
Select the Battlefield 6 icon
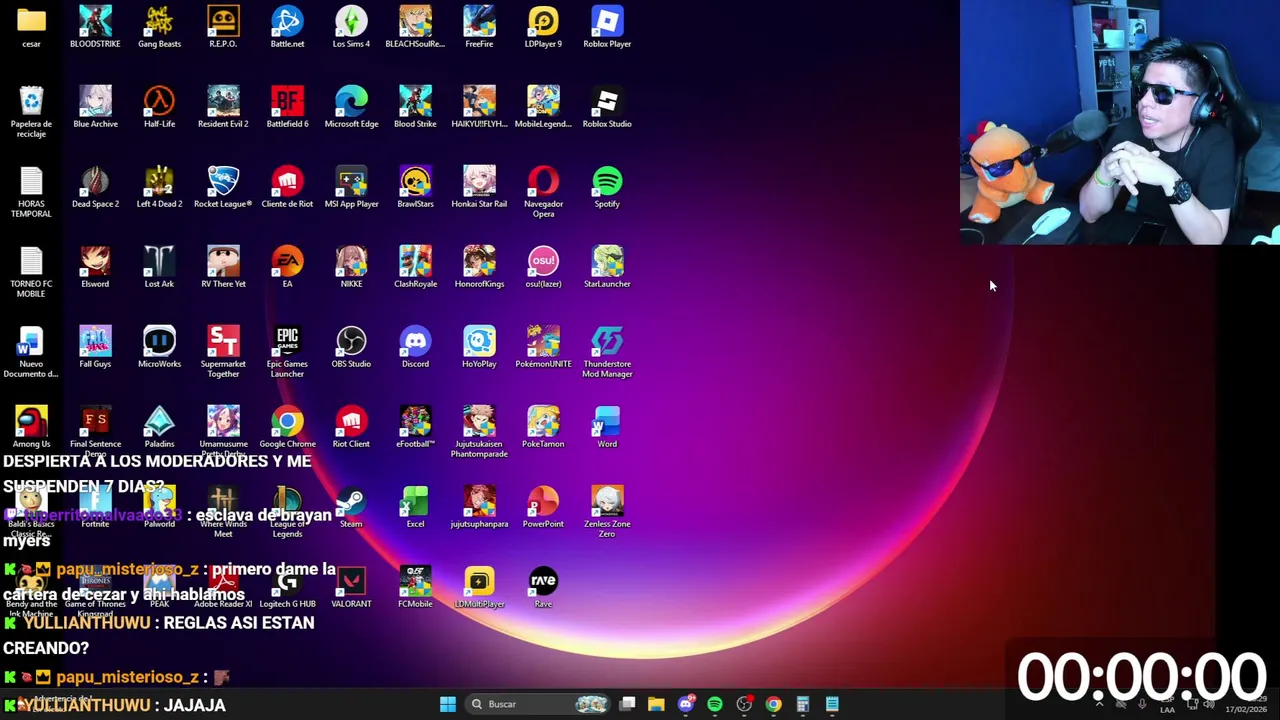[287, 107]
